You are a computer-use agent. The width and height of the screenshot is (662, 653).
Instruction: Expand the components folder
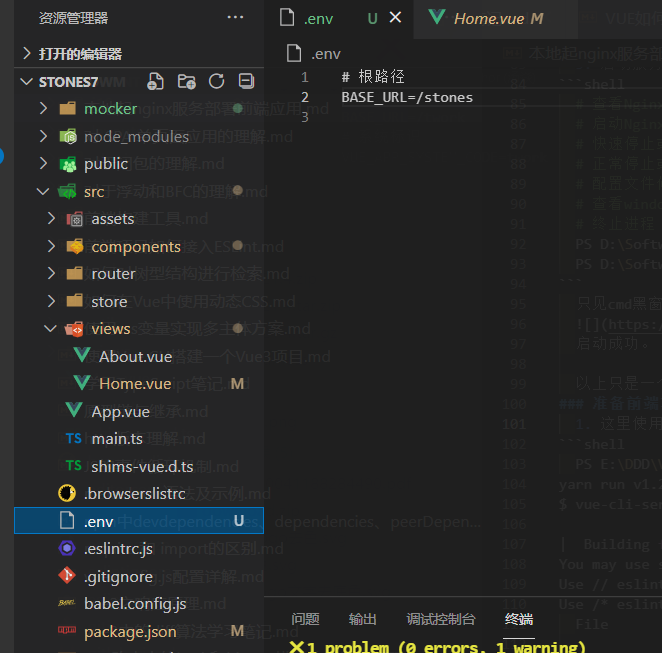coord(51,247)
